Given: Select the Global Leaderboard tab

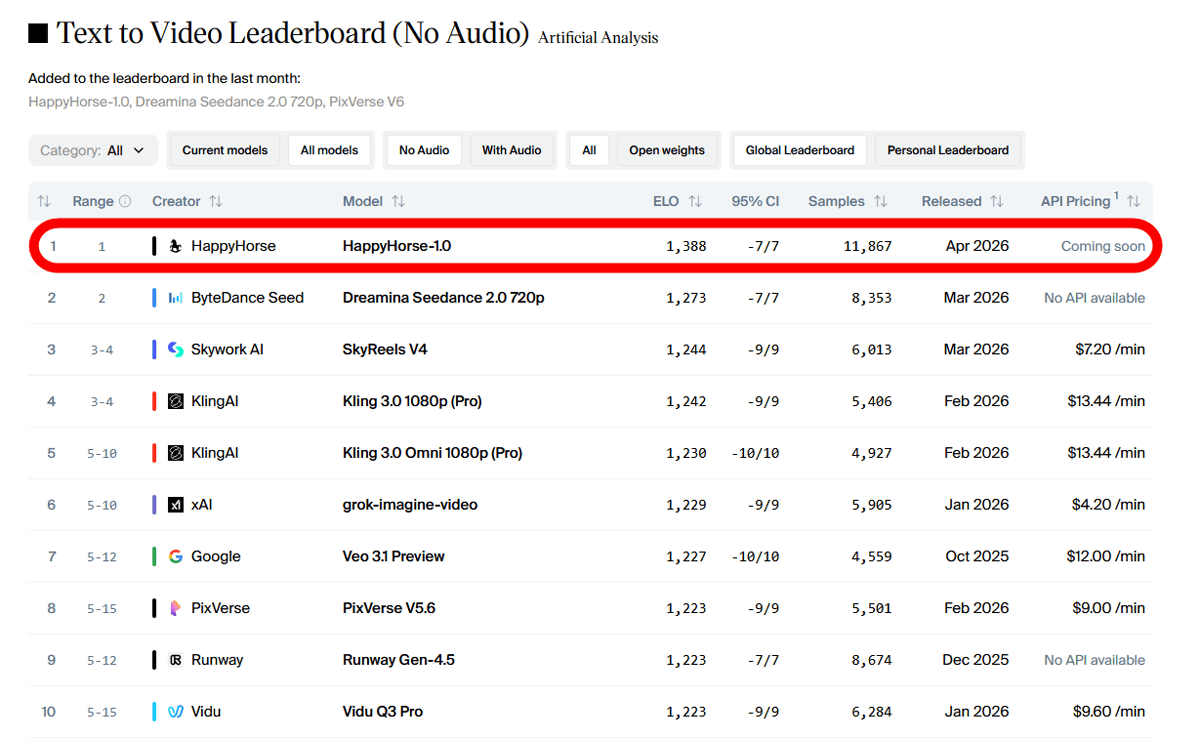Looking at the screenshot, I should pyautogui.click(x=800, y=150).
